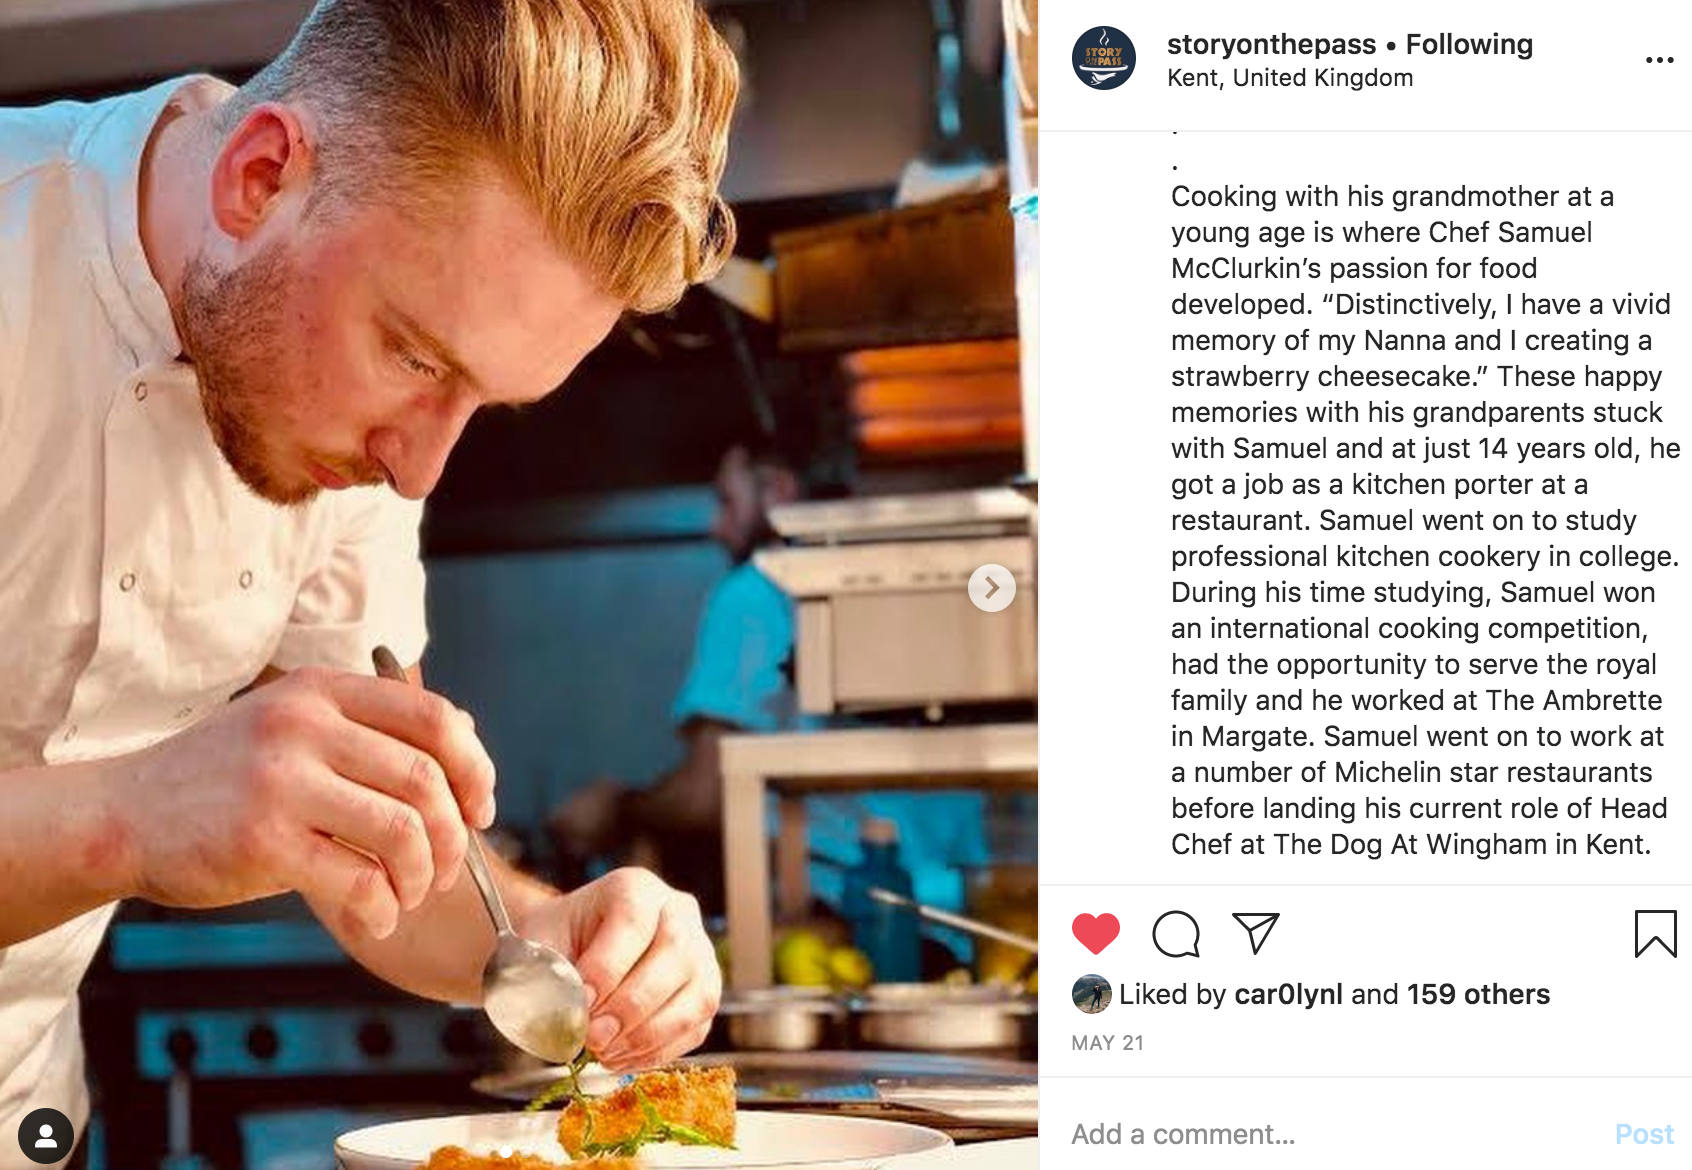View car0lynl's profile from likes

click(x=1288, y=994)
